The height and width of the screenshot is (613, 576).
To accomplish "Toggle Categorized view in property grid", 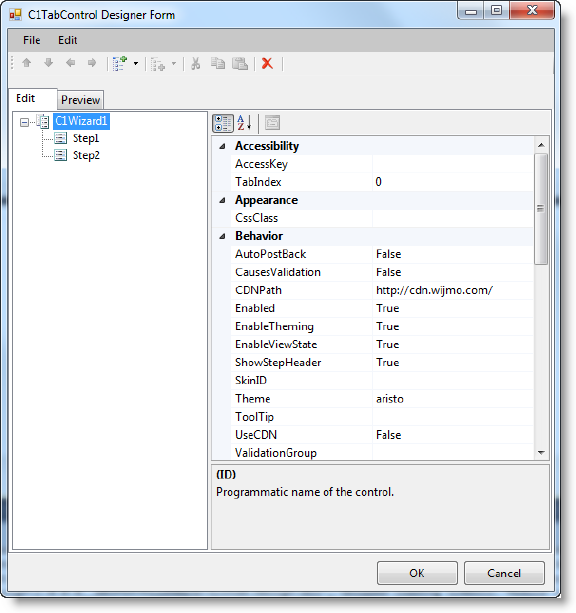I will pos(223,123).
